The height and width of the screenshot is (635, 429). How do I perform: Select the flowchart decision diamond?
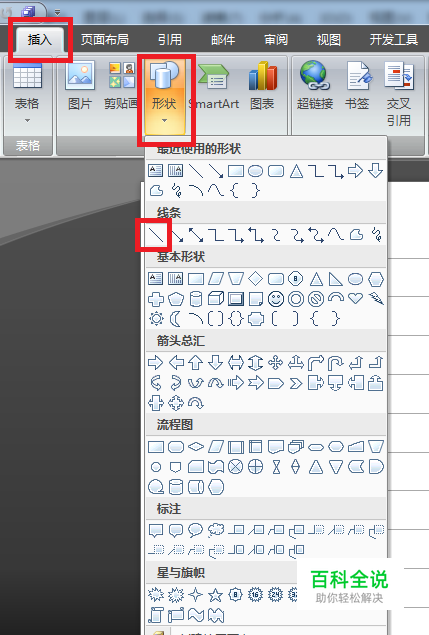196,447
